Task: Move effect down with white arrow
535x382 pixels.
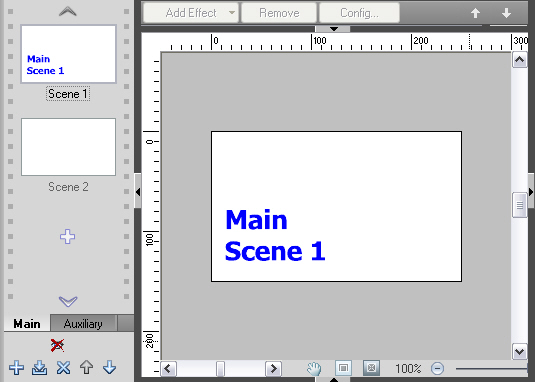Action: click(506, 13)
